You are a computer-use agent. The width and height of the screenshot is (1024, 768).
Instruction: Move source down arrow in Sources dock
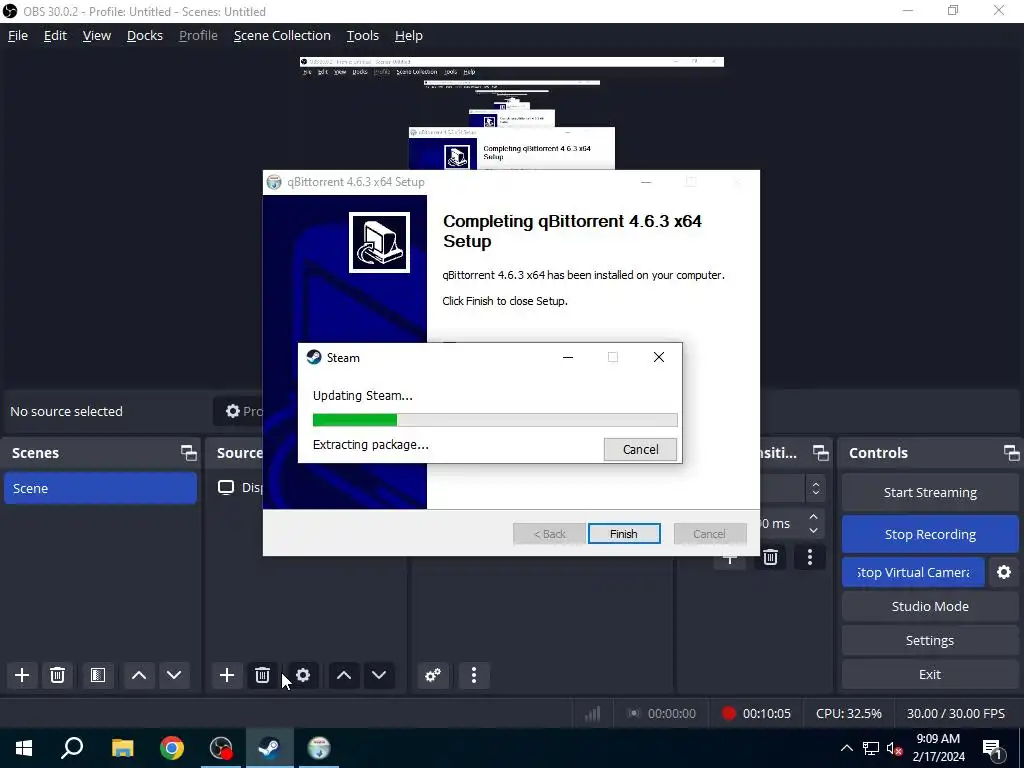click(379, 675)
